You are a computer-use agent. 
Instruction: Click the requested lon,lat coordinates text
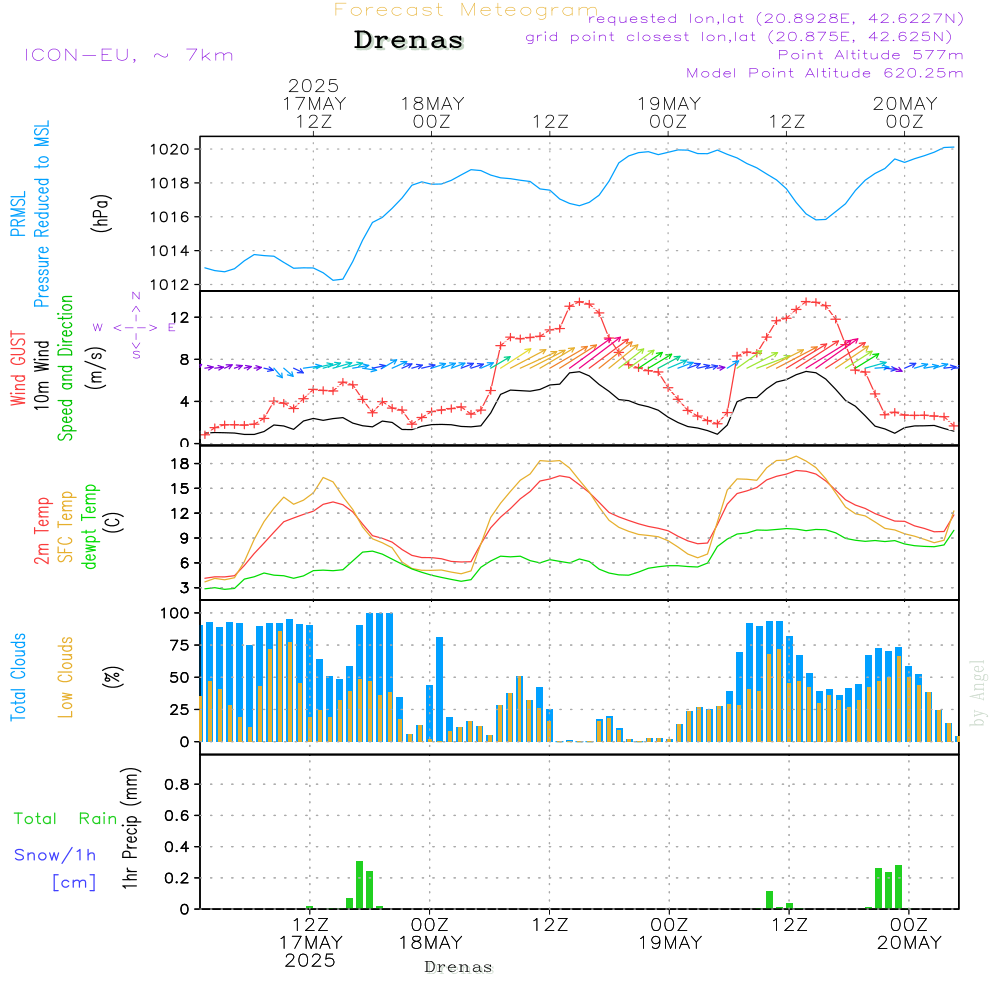coord(776,19)
